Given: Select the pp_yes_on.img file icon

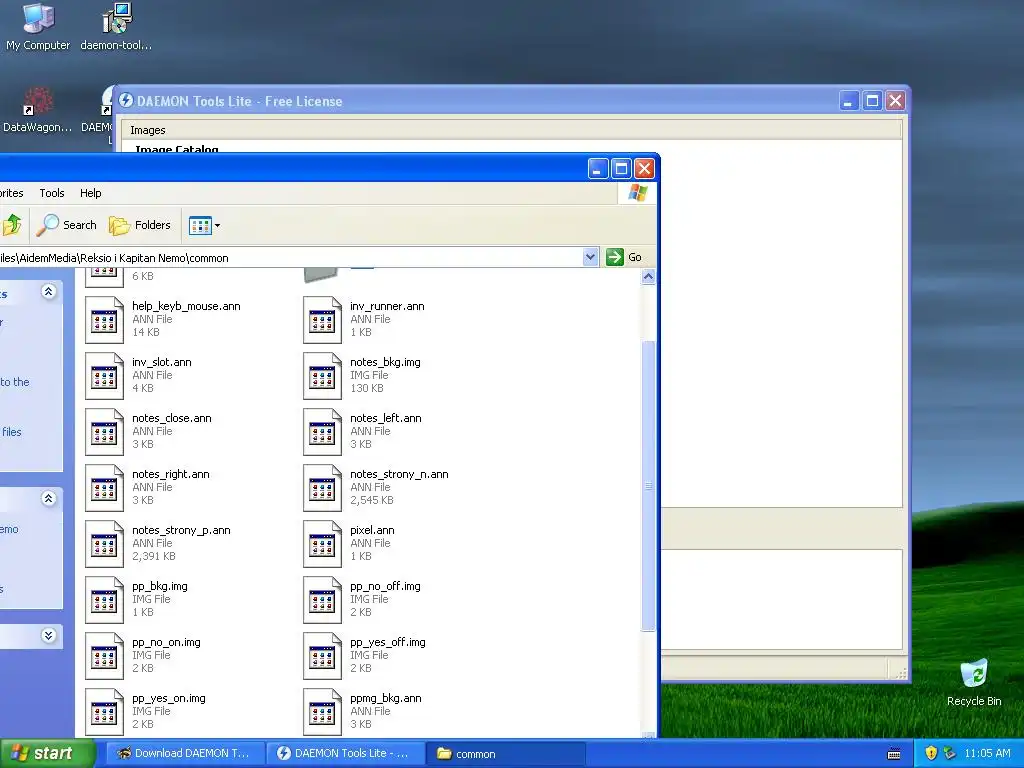Looking at the screenshot, I should point(104,713).
